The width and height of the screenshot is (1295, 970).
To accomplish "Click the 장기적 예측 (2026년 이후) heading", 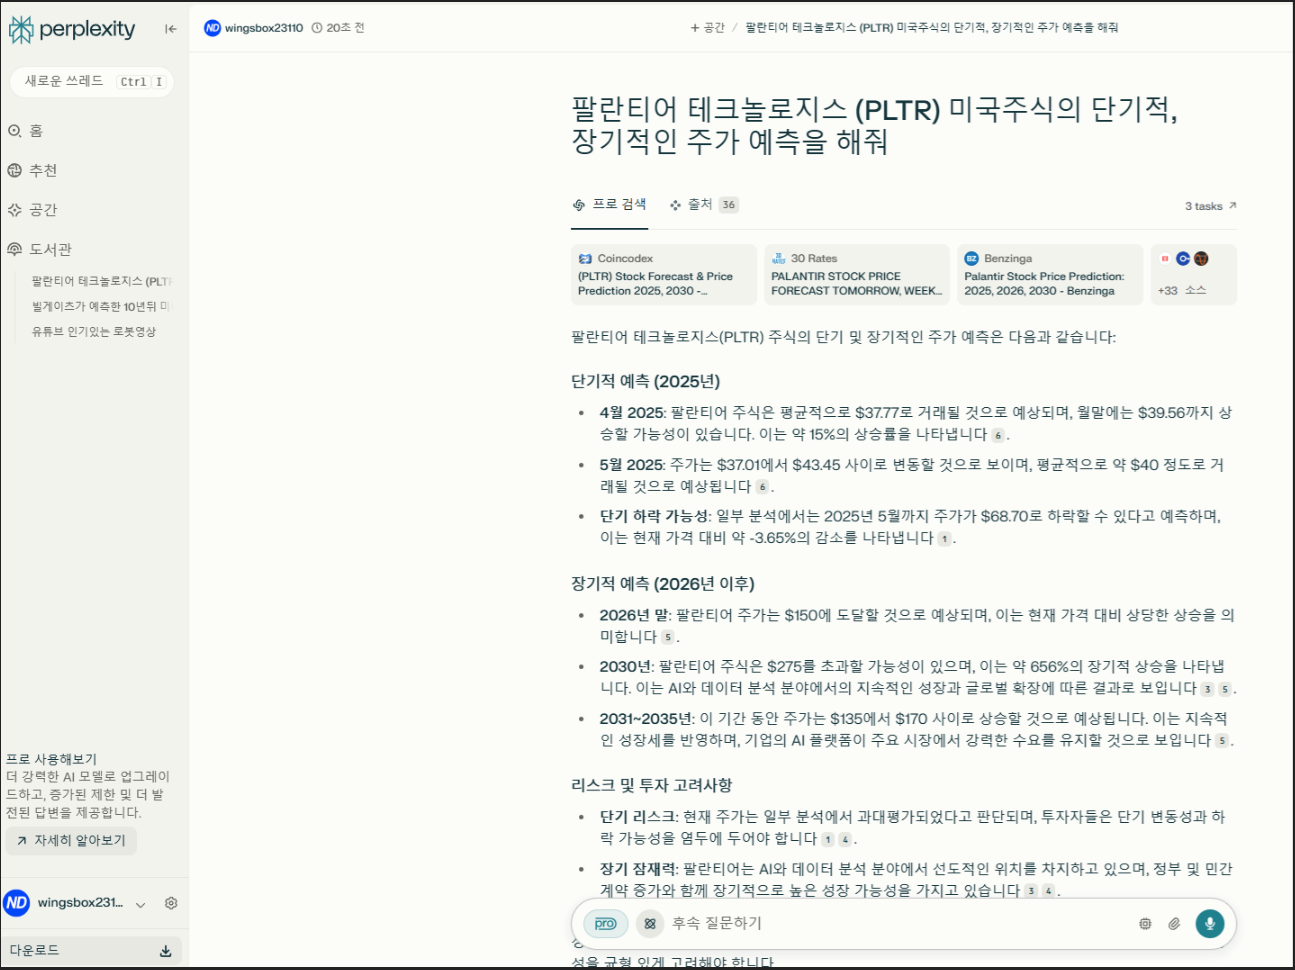I will tap(663, 584).
